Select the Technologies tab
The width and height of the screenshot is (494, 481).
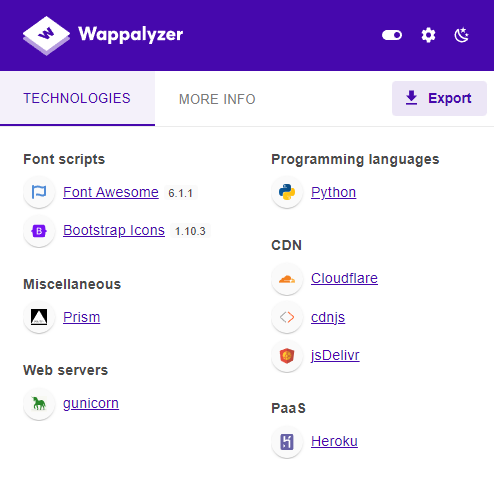[77, 99]
